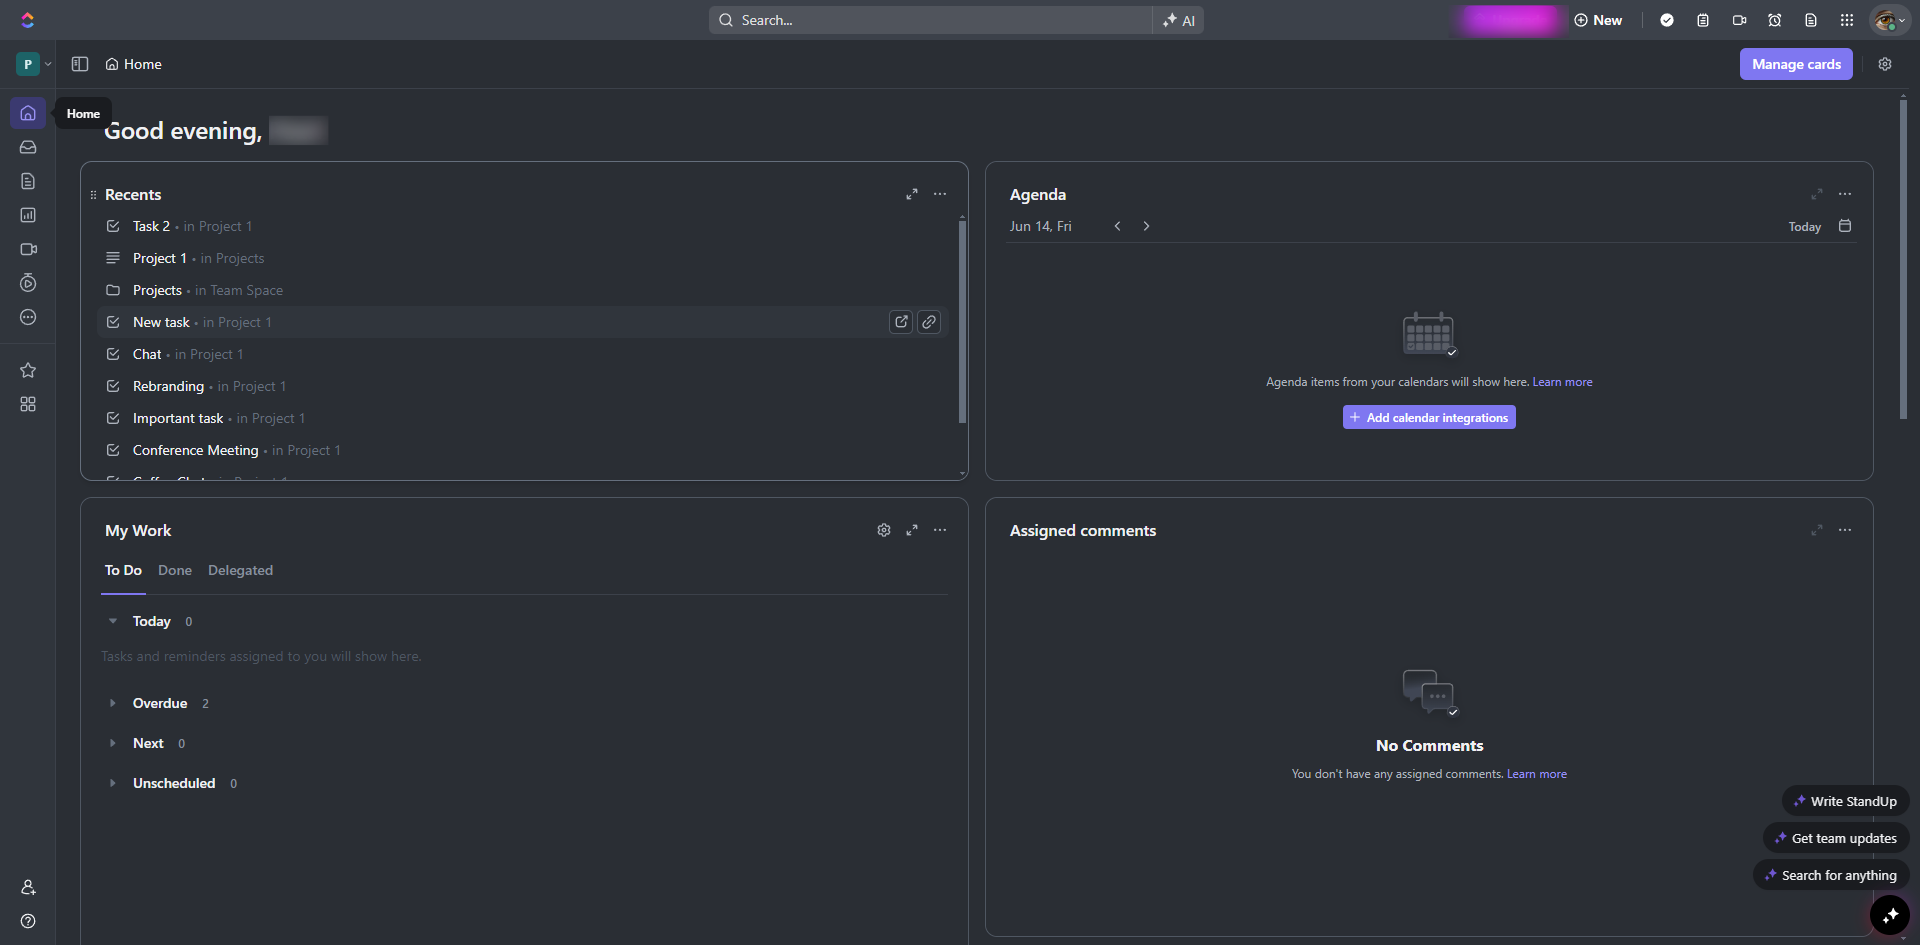Expand the Recents card to fullscreen
1920x945 pixels.
(x=911, y=194)
